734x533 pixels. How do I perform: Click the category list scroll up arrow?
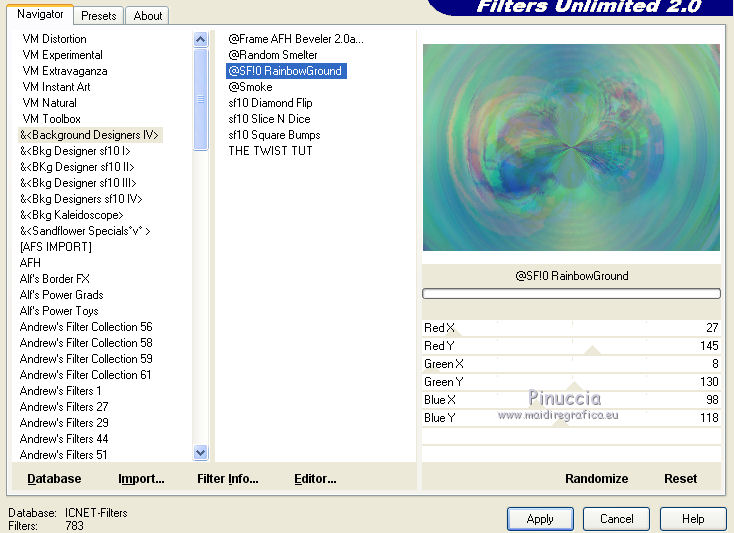(200, 39)
